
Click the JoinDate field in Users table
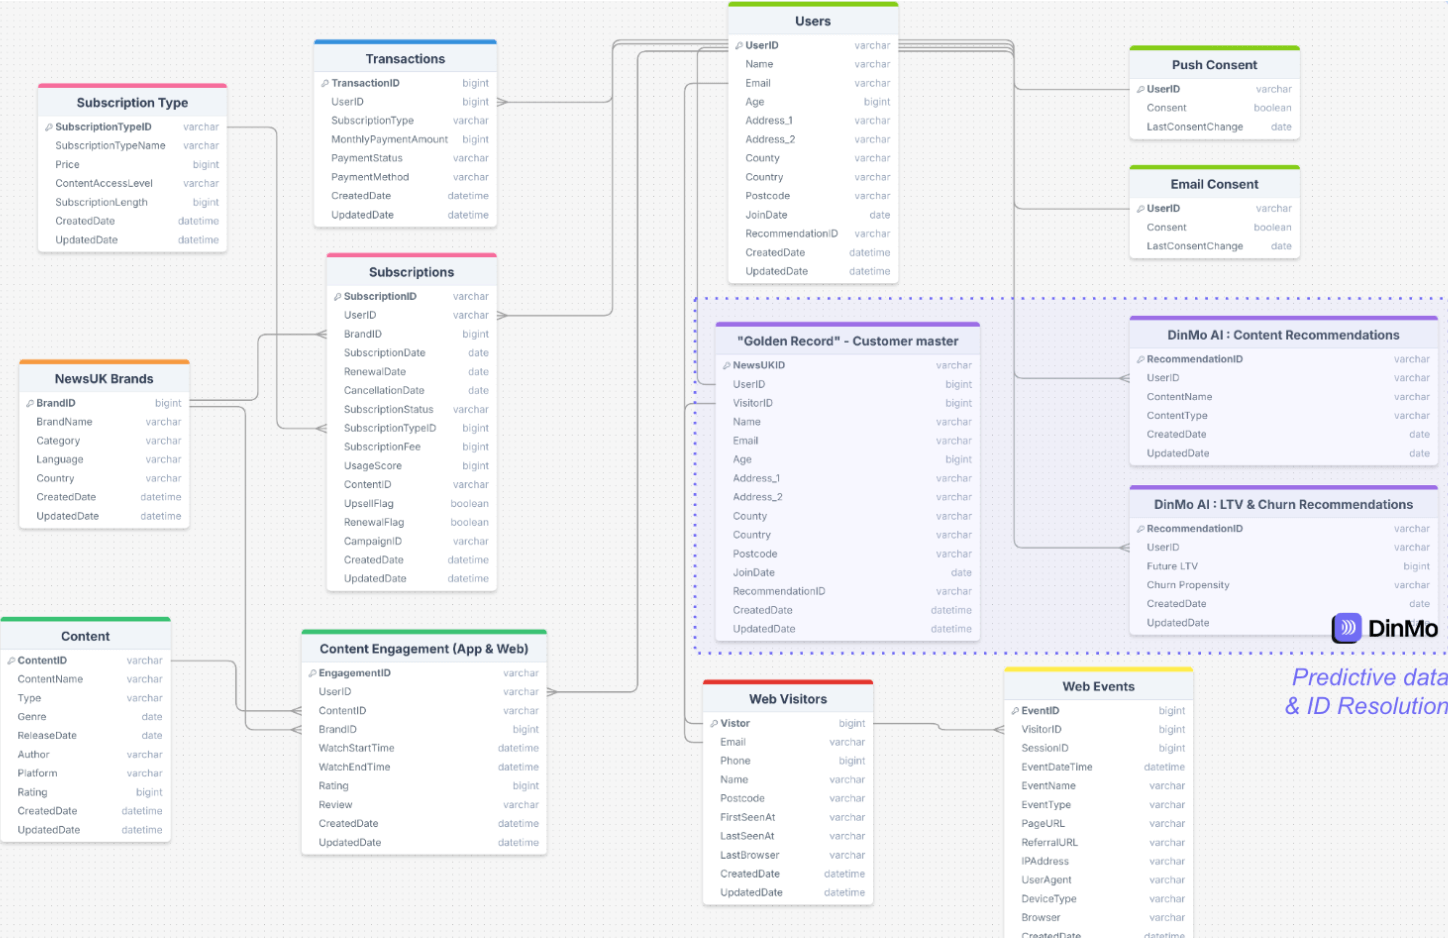pyautogui.click(x=813, y=215)
